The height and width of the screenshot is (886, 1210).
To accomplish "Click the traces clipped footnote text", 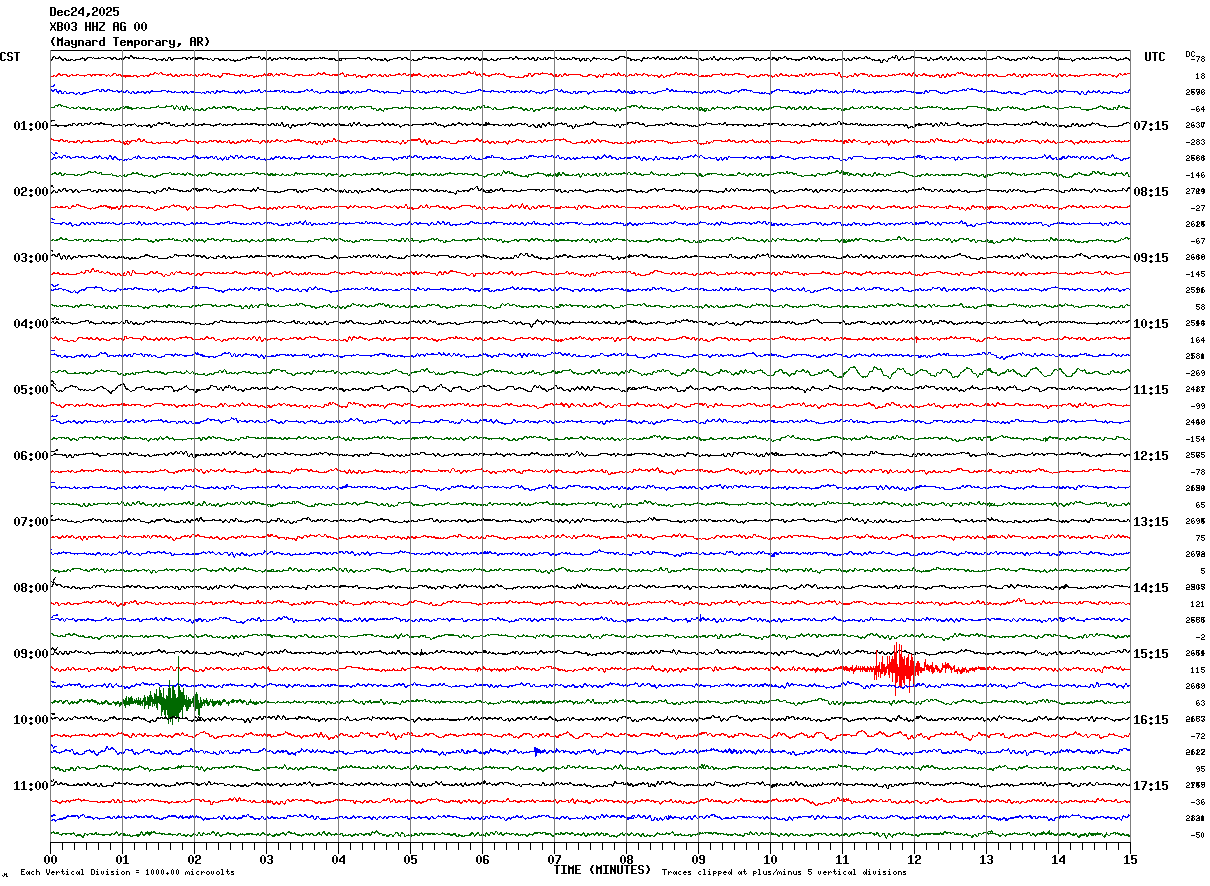I will 784,872.
